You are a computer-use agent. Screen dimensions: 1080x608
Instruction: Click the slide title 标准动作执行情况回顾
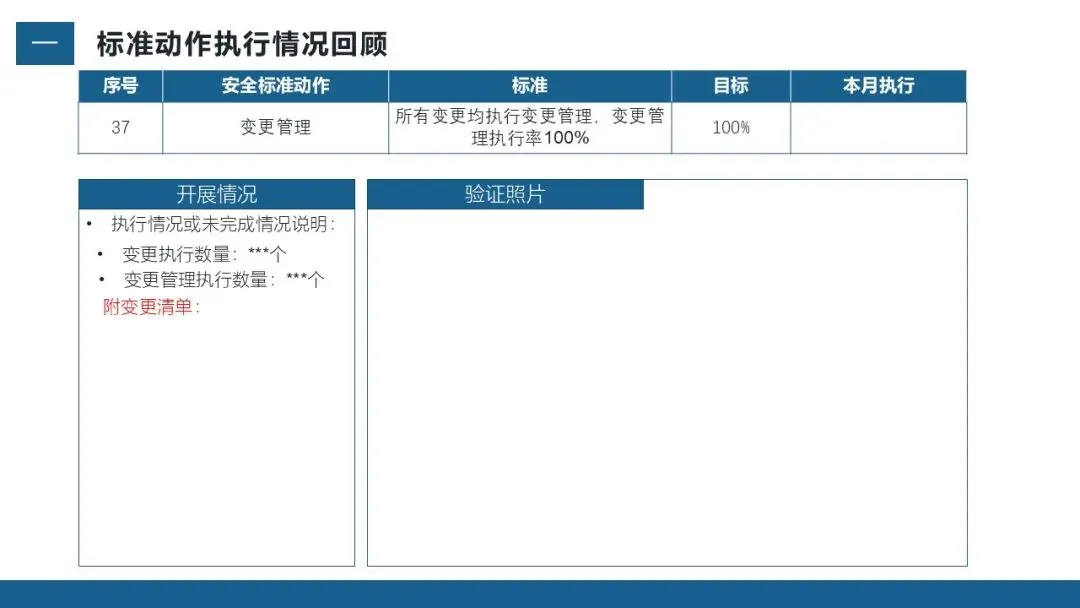[241, 44]
